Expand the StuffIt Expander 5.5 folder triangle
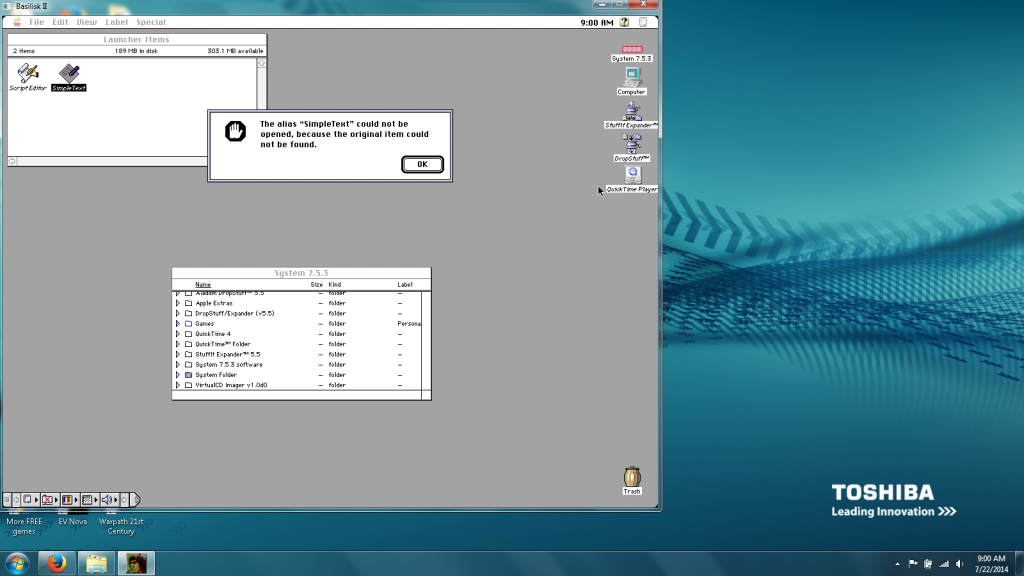The height and width of the screenshot is (576, 1024). coord(178,355)
